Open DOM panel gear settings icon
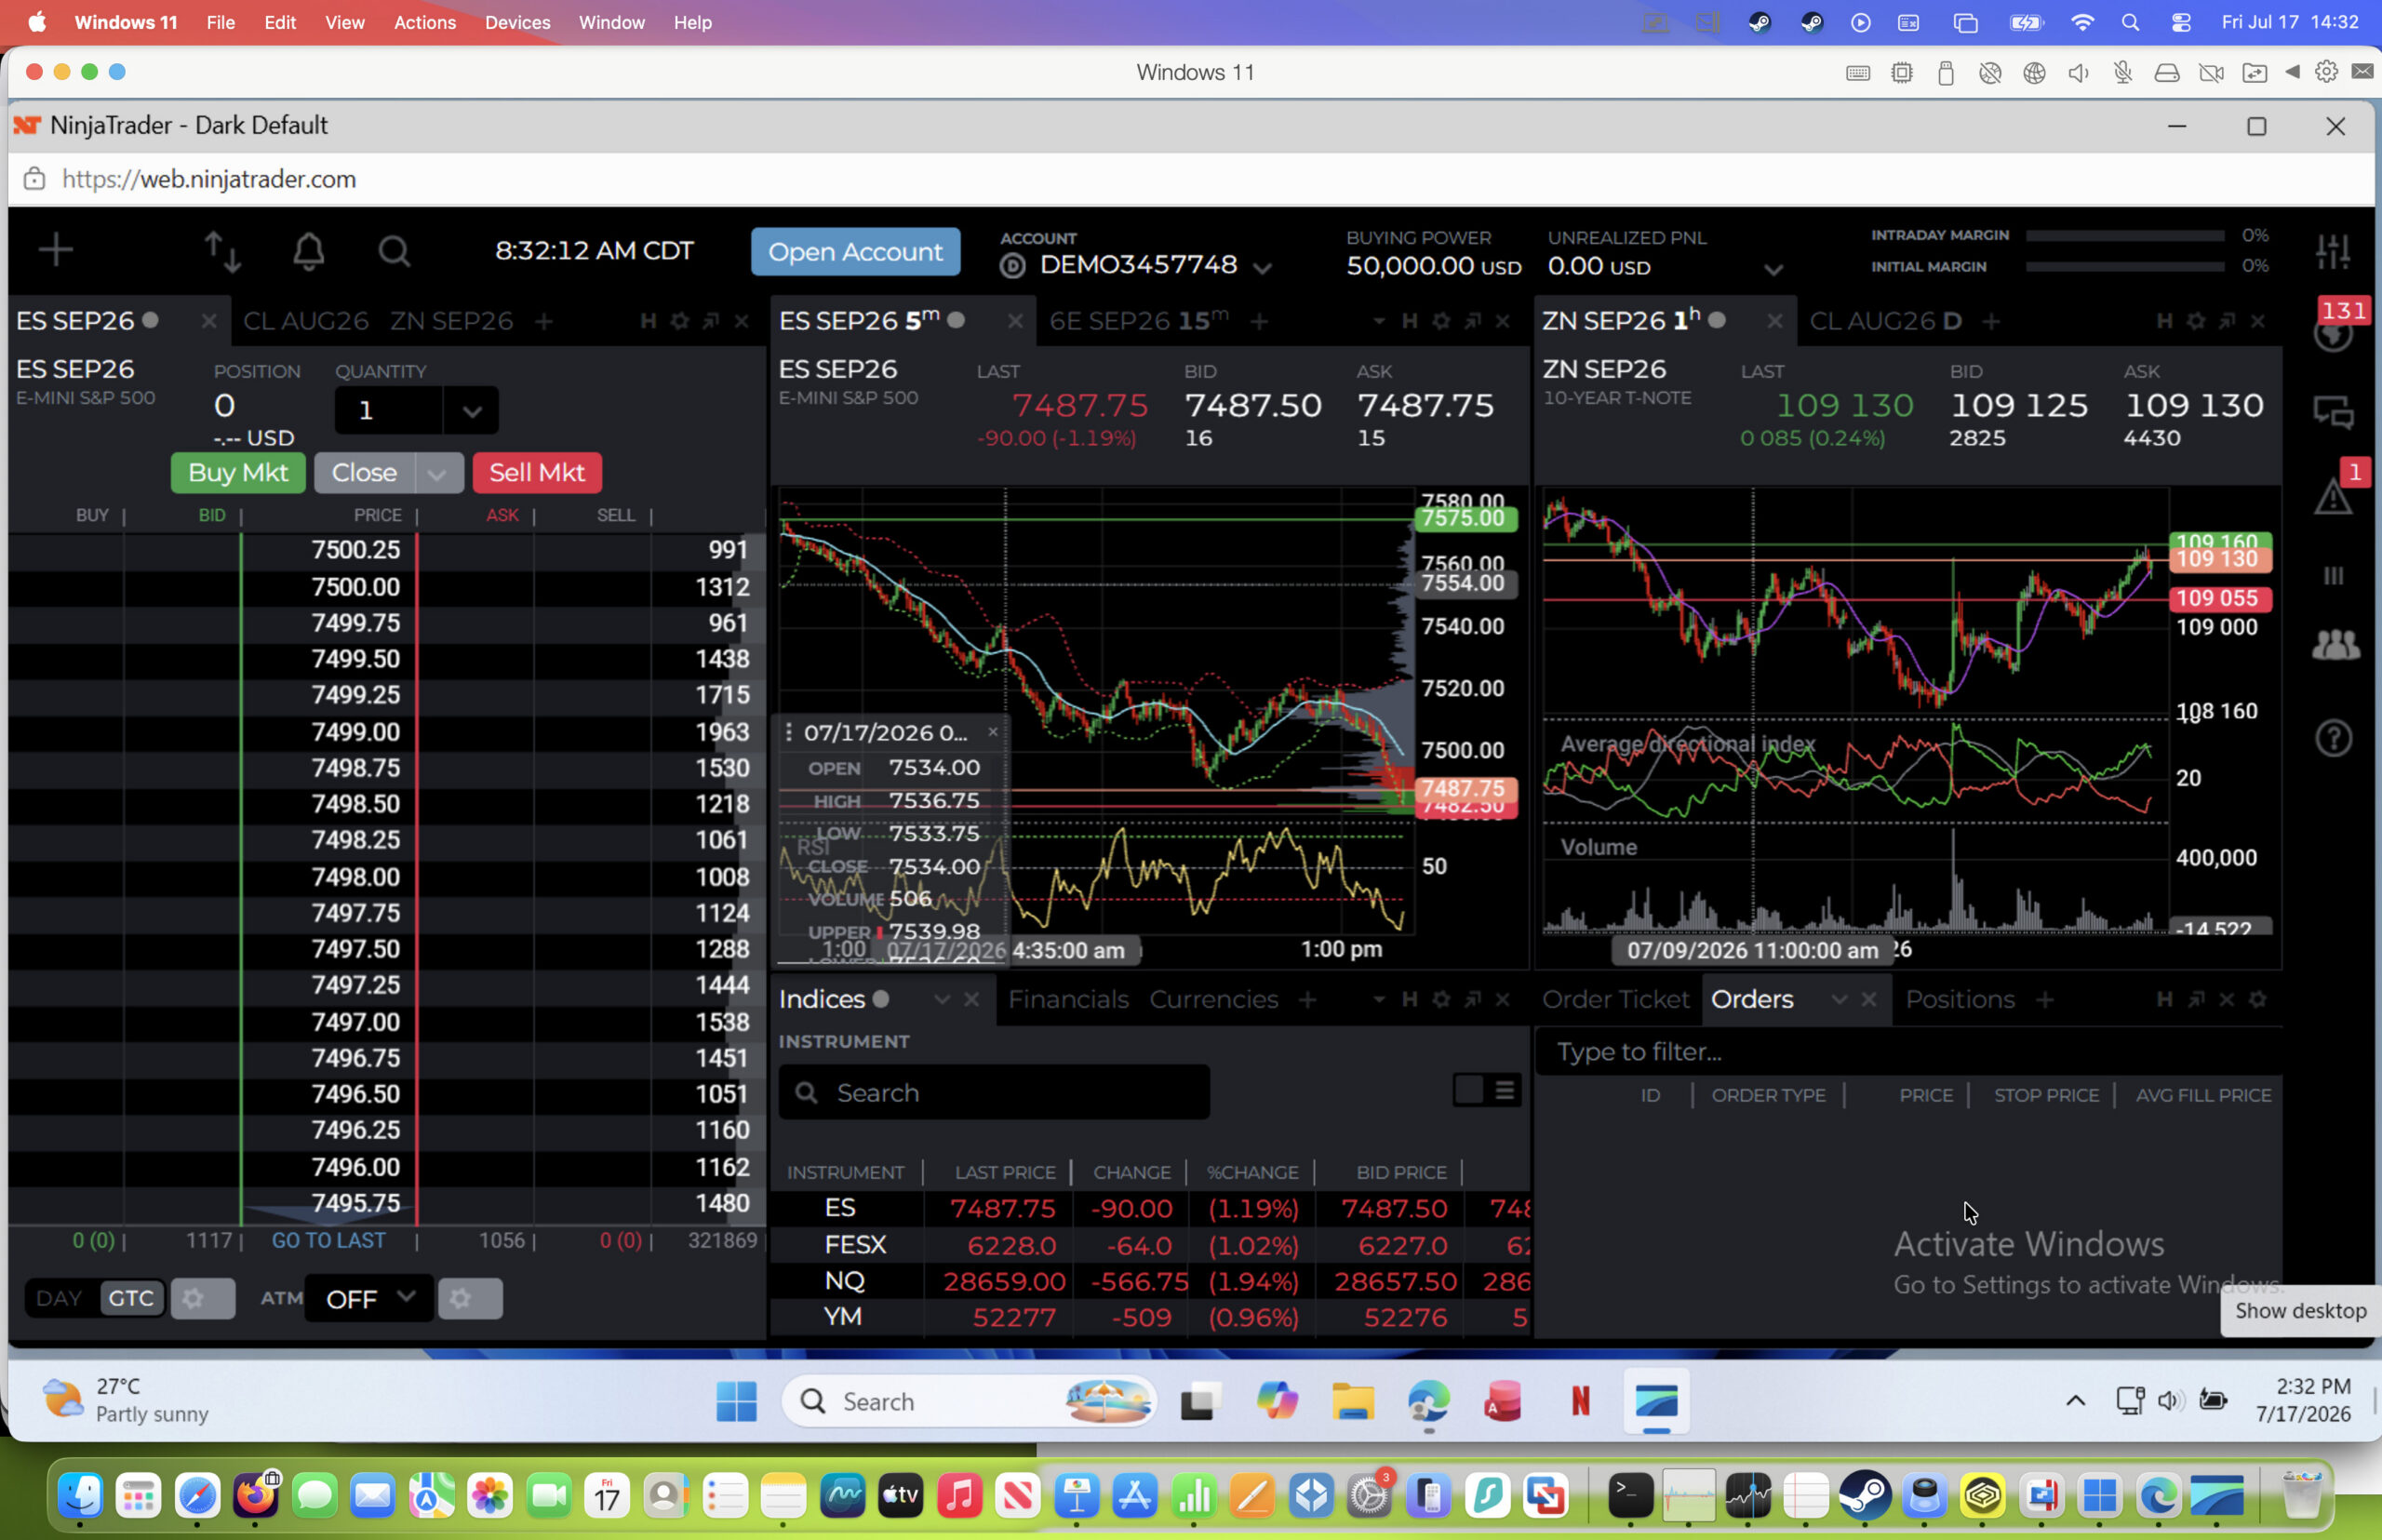 click(x=680, y=321)
